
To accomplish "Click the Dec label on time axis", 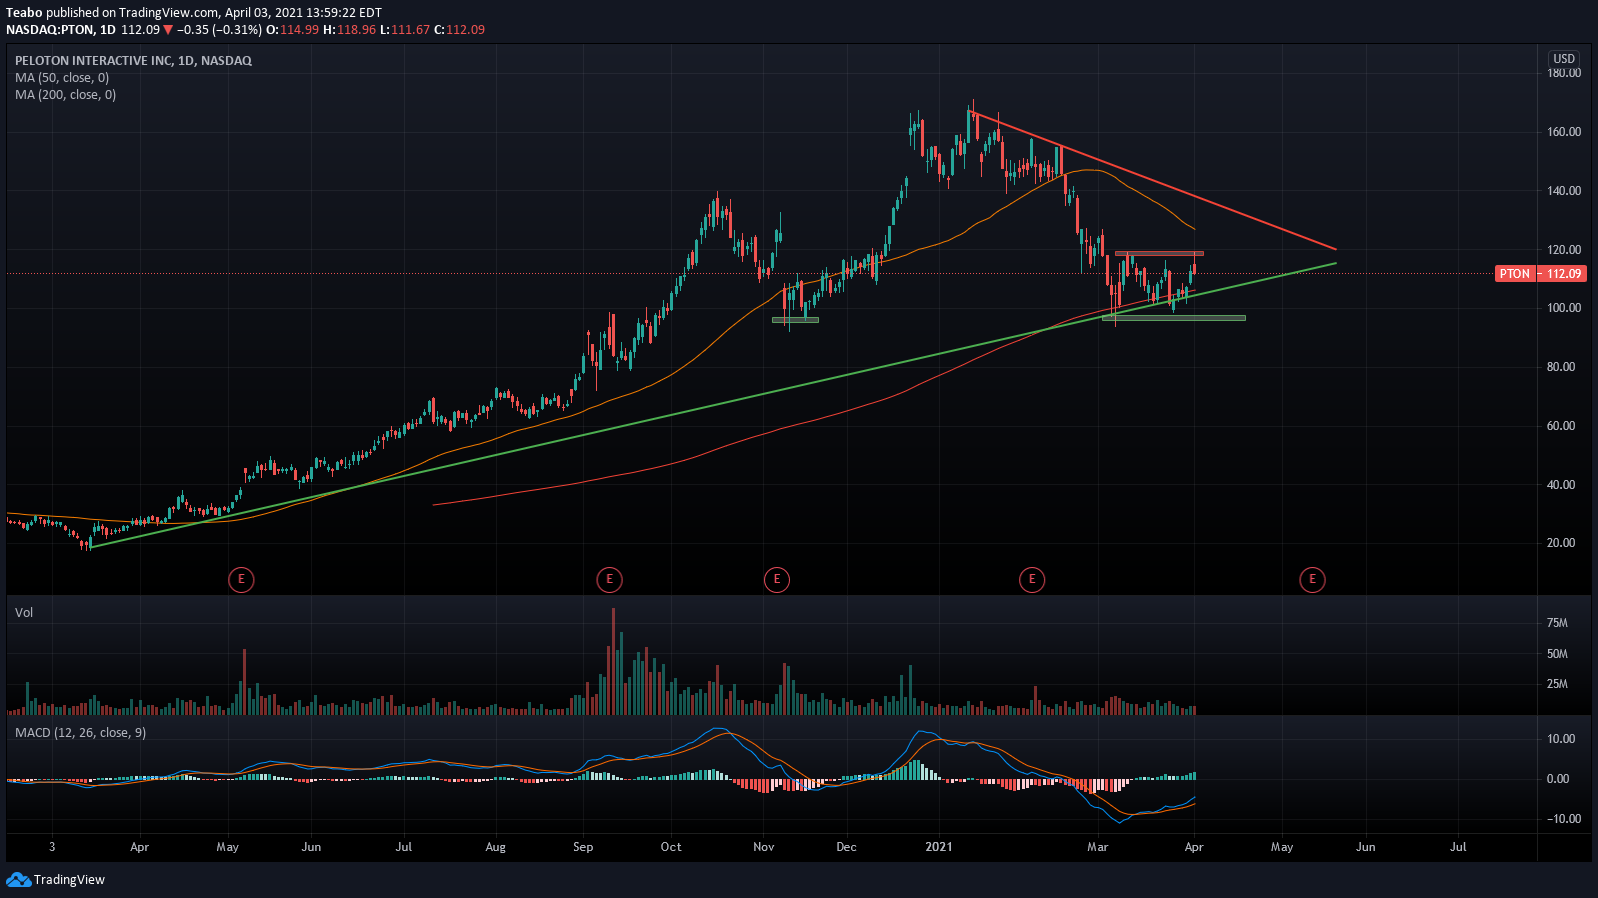I will (846, 847).
